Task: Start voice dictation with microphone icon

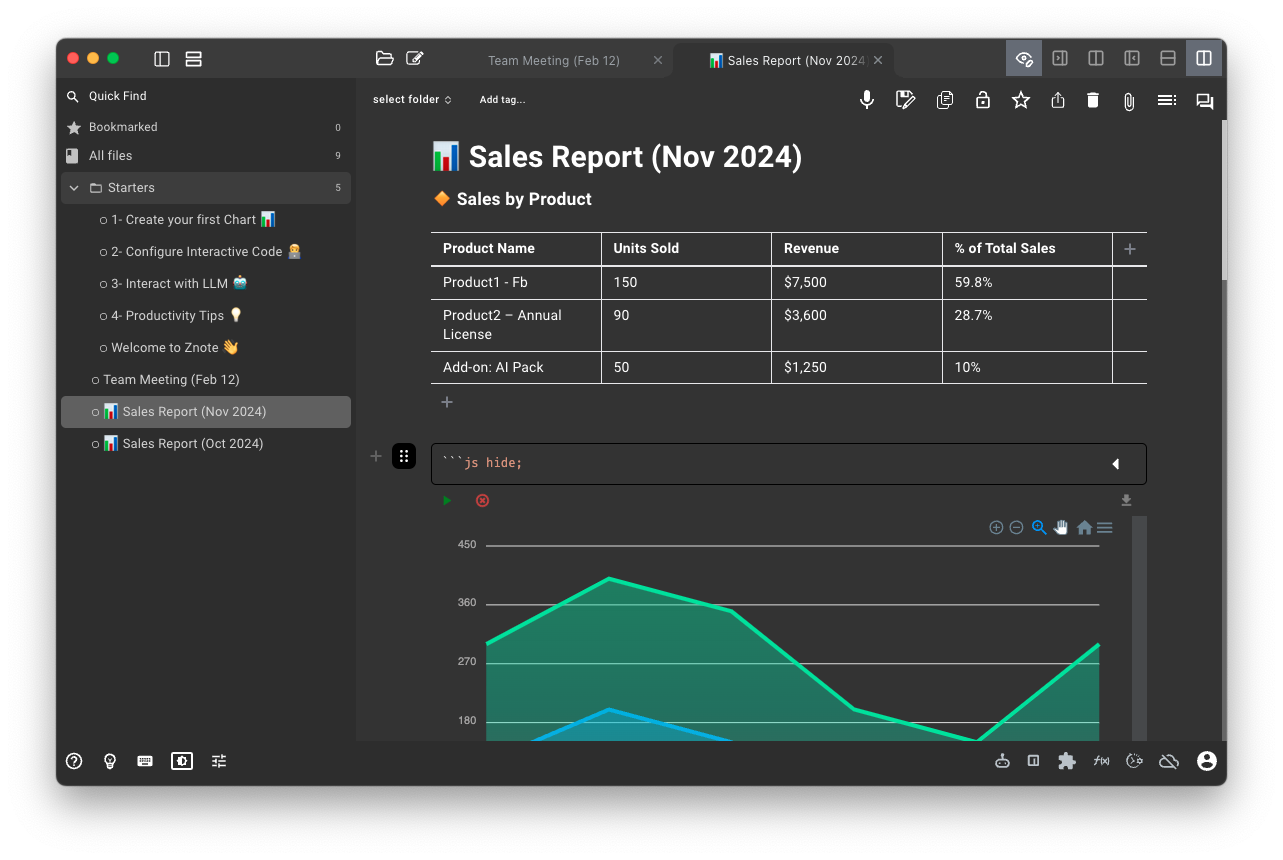Action: click(x=867, y=100)
